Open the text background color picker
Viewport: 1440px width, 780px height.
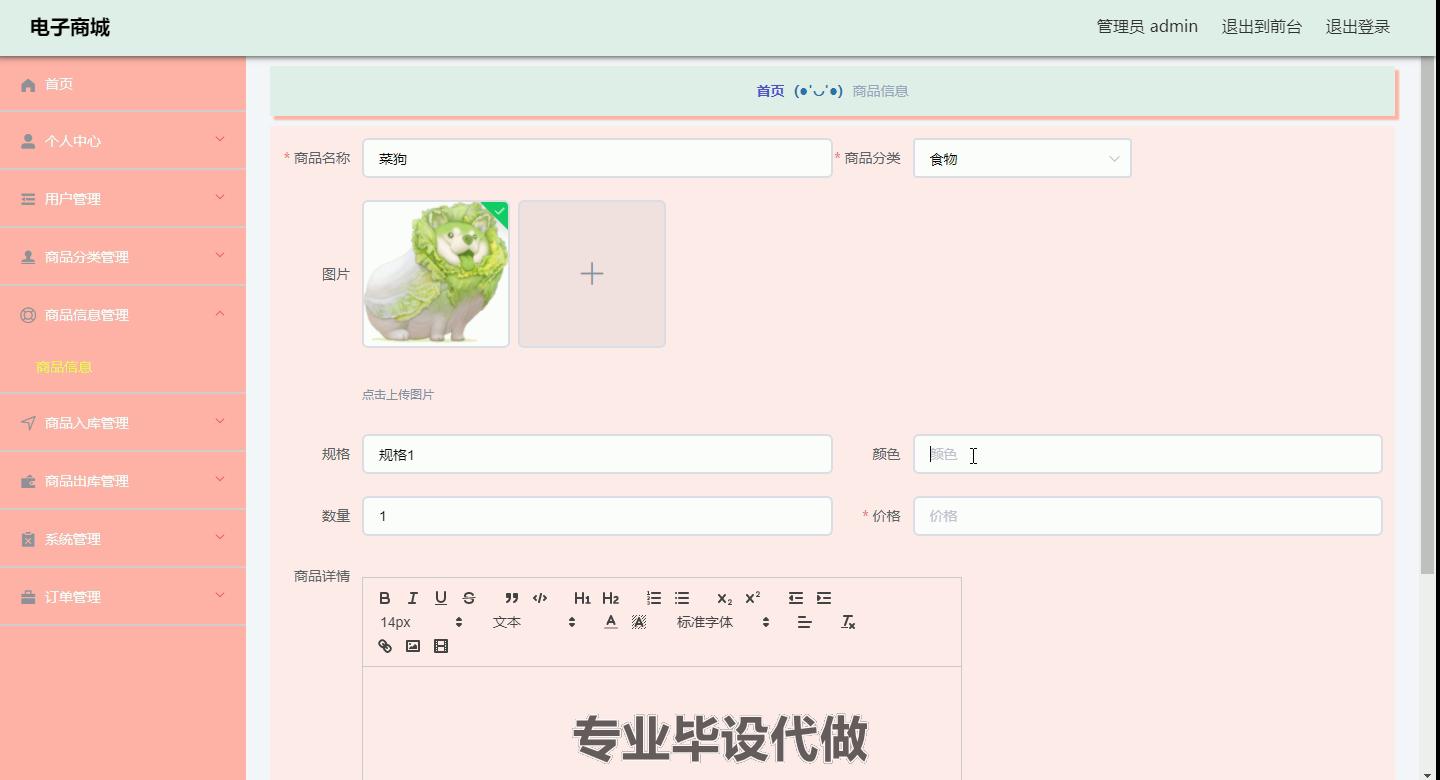point(639,622)
